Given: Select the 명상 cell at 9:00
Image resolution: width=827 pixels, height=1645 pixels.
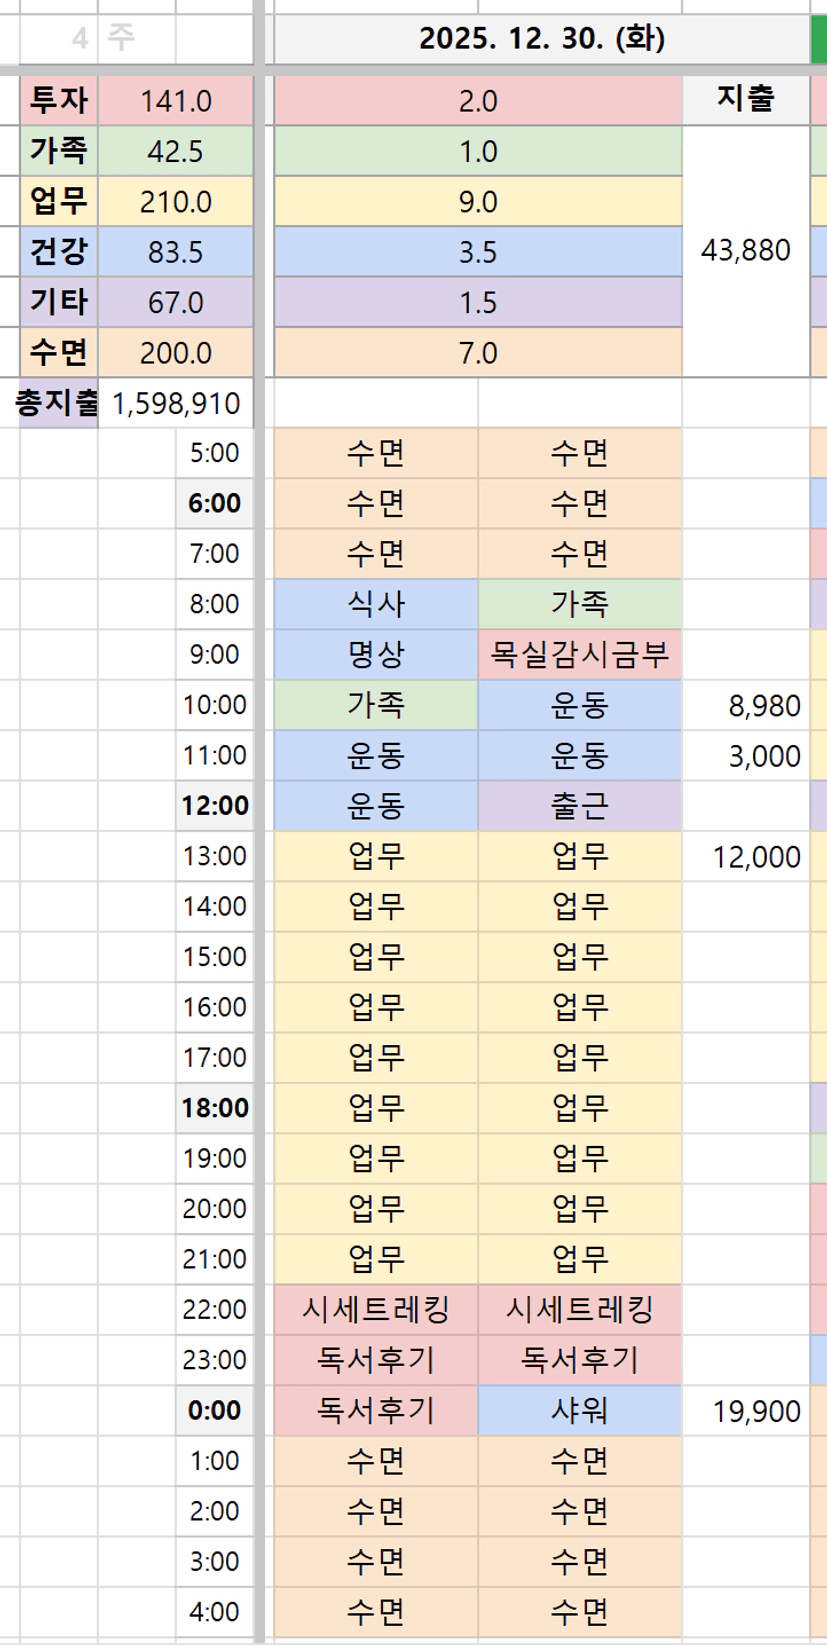Looking at the screenshot, I should click(376, 654).
